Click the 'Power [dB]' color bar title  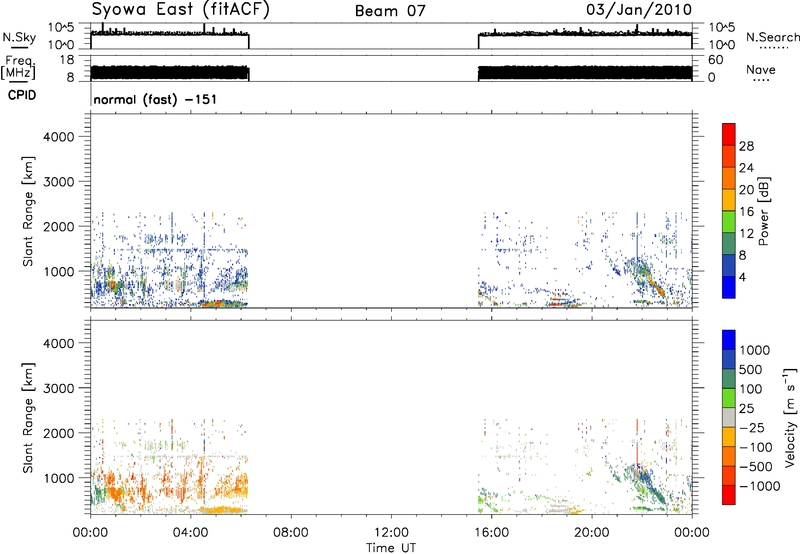[x=764, y=211]
